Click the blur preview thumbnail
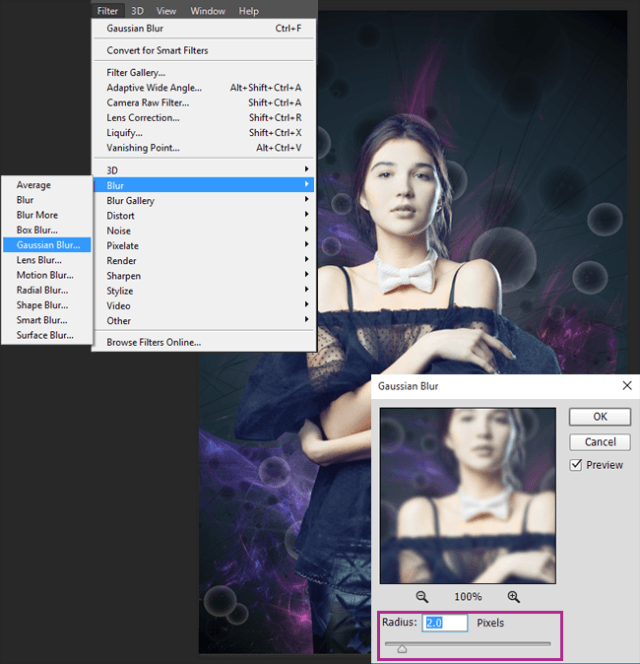The image size is (640, 664). [468, 495]
